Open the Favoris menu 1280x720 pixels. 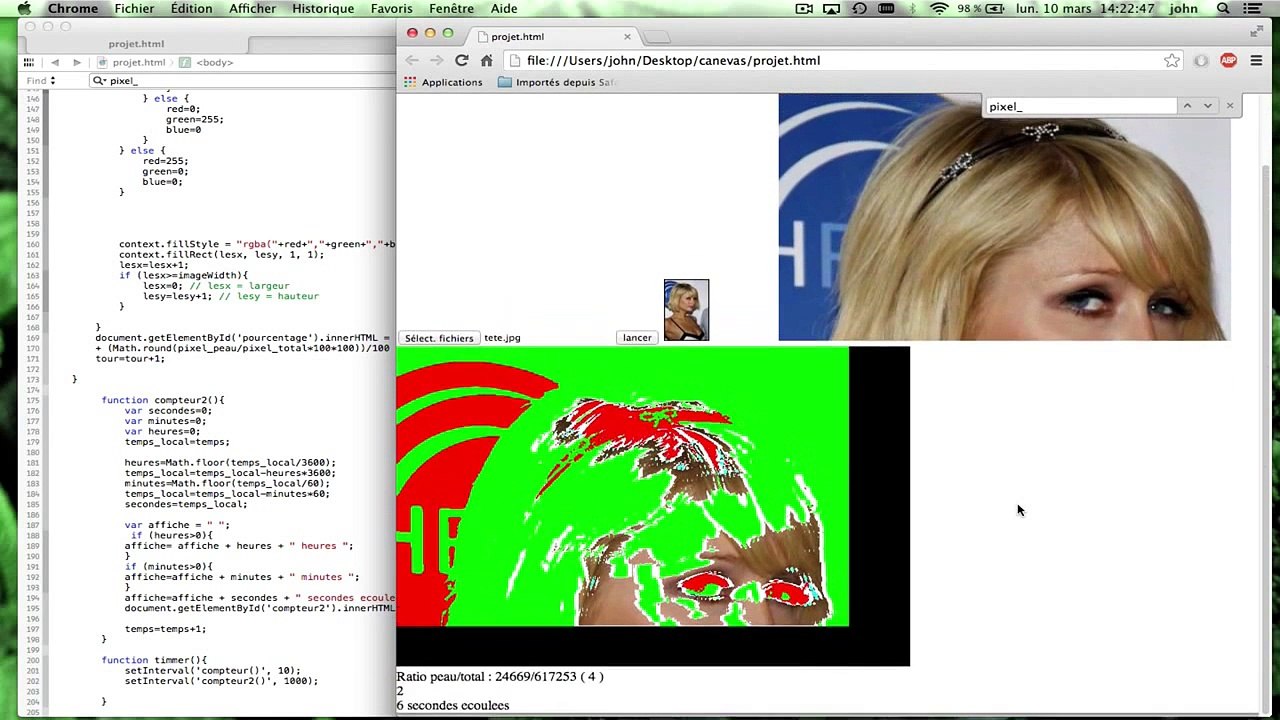392,9
